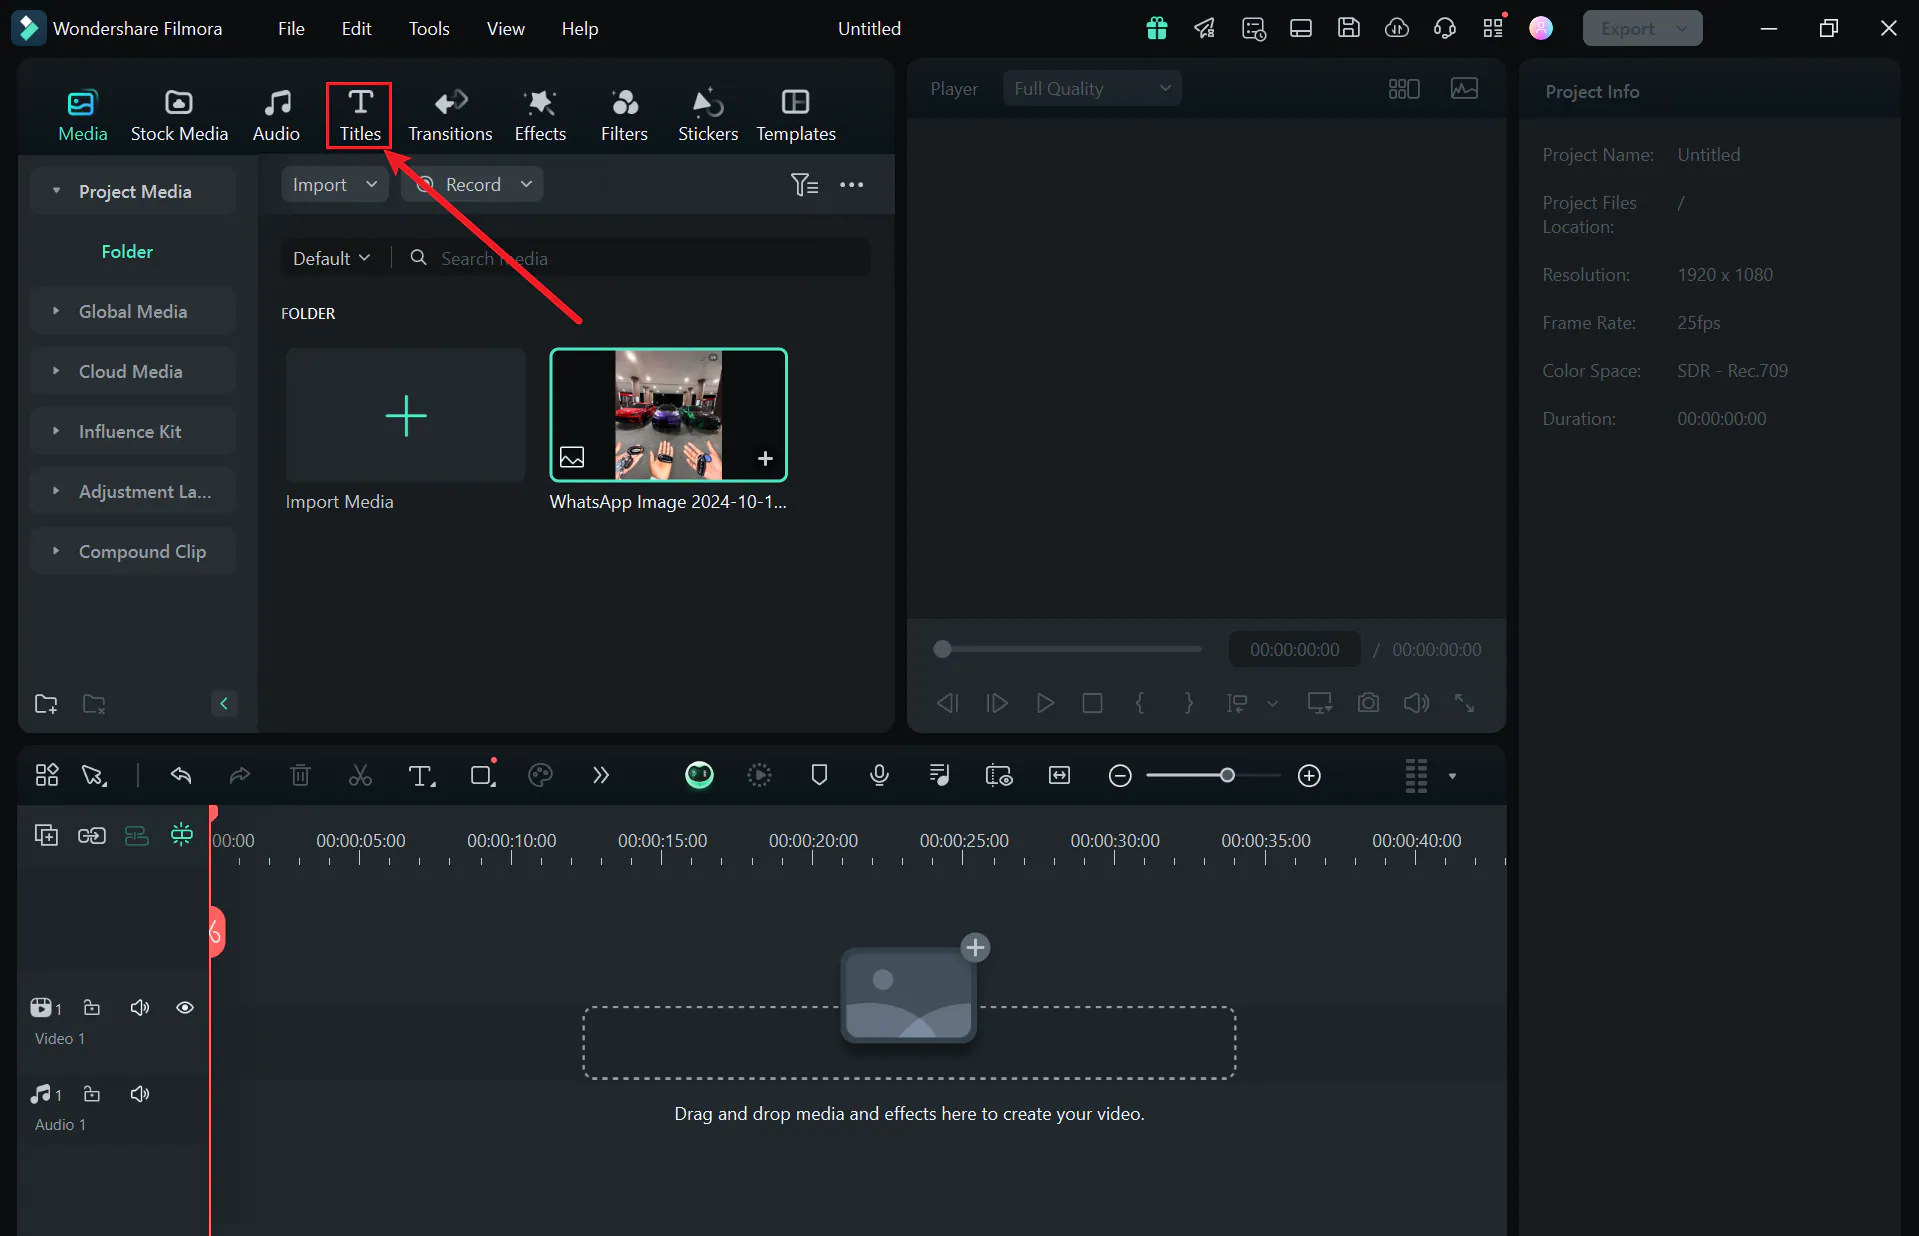Image resolution: width=1919 pixels, height=1236 pixels.
Task: Open the Edit menu
Action: [x=356, y=29]
